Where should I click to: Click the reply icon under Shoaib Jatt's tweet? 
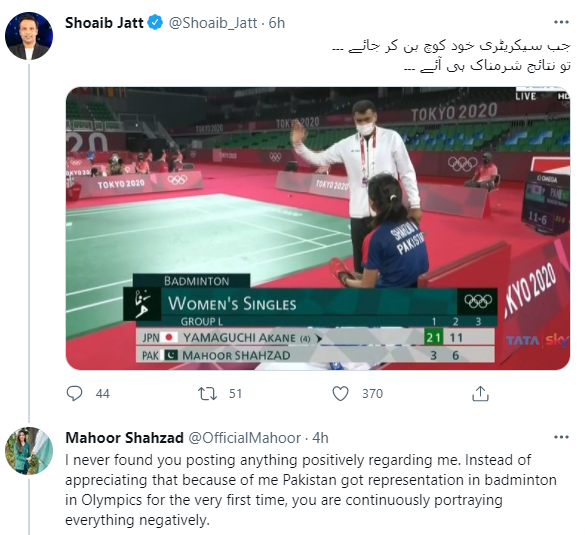click(x=74, y=394)
